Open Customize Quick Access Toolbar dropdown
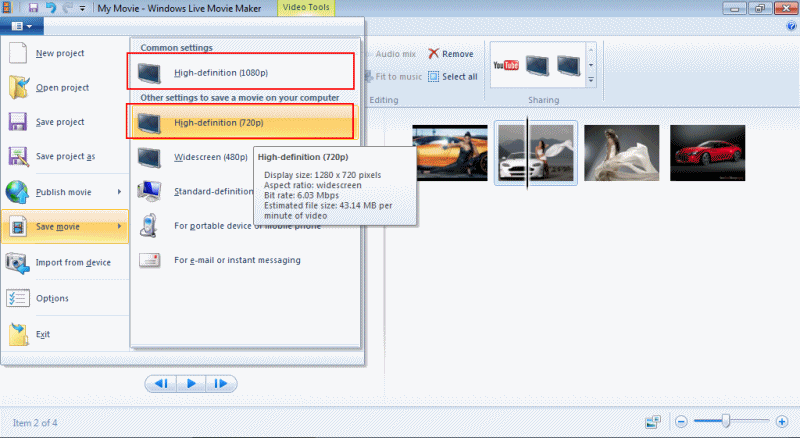 tap(82, 9)
